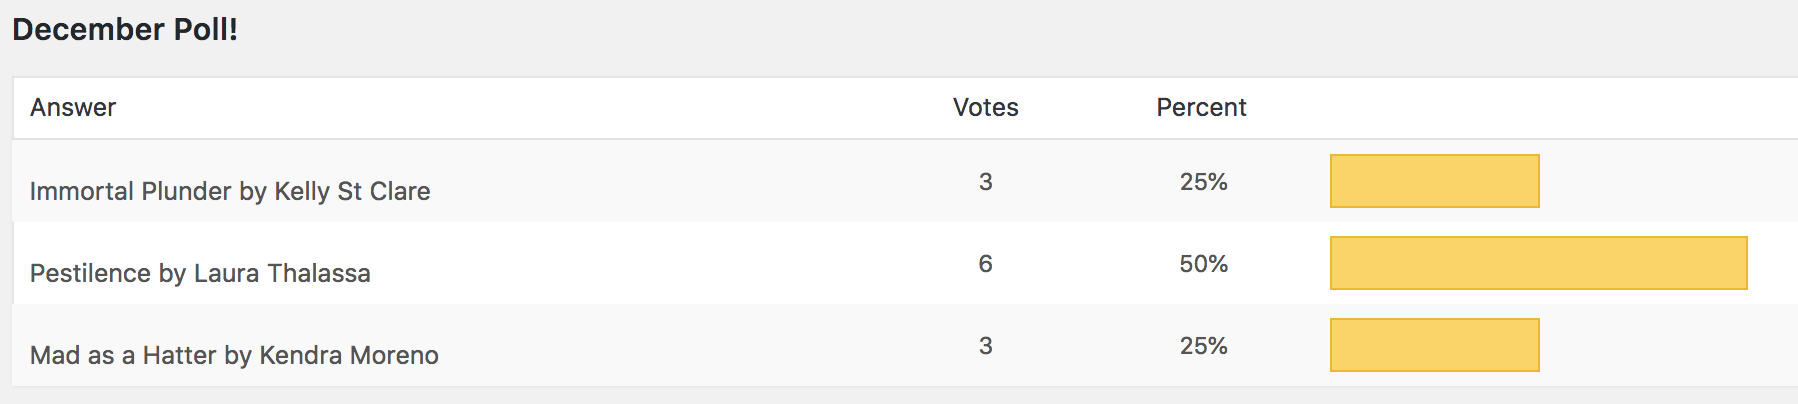Screen dimensions: 1798x404
Task: Click the long yellow bar for Pestilence
Action: pos(1538,263)
